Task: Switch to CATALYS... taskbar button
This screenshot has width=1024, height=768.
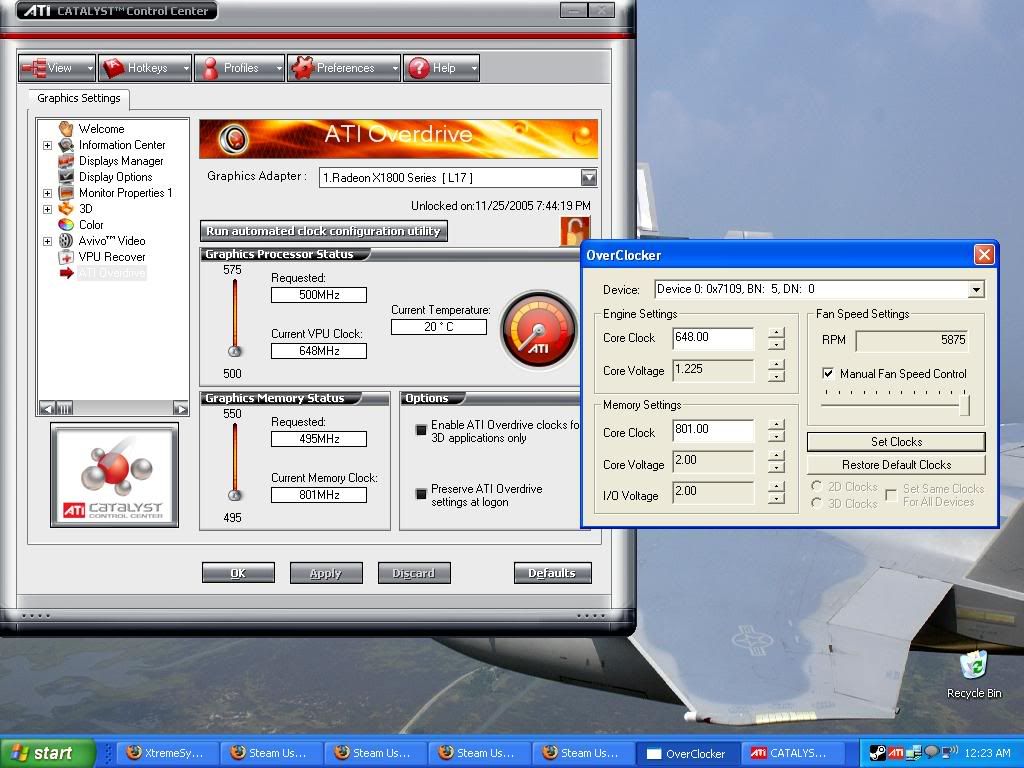Action: tap(792, 753)
